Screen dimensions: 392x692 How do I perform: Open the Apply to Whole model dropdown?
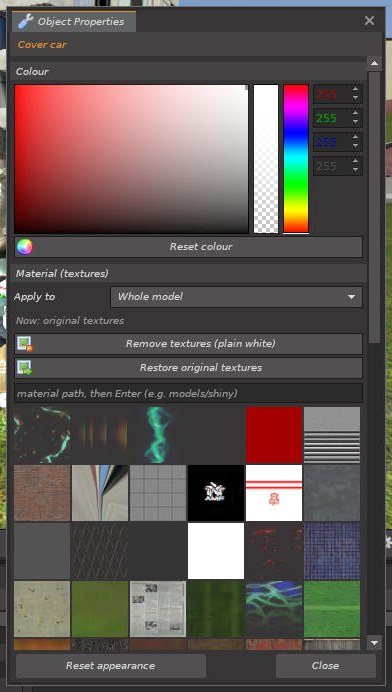click(x=236, y=297)
